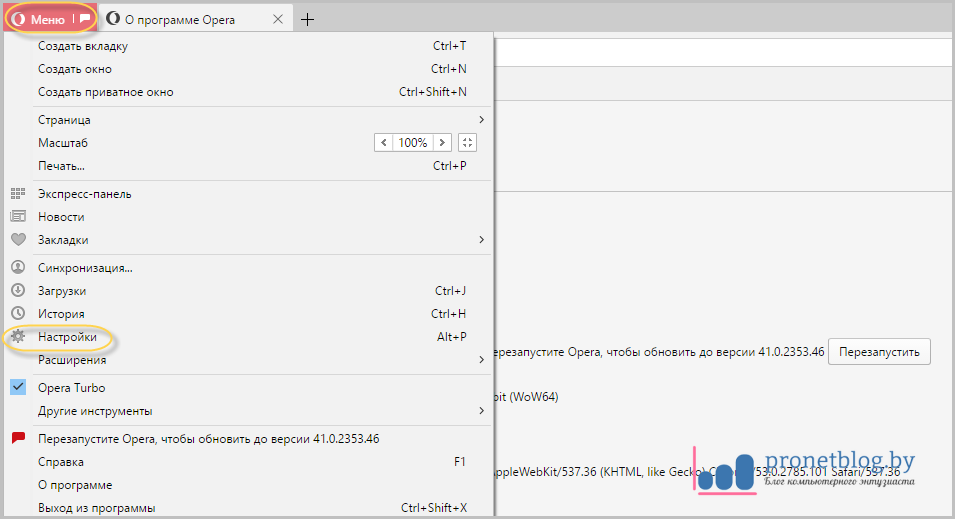955x519 pixels.
Task: Click the Экспресс-панель grid icon
Action: (18, 194)
